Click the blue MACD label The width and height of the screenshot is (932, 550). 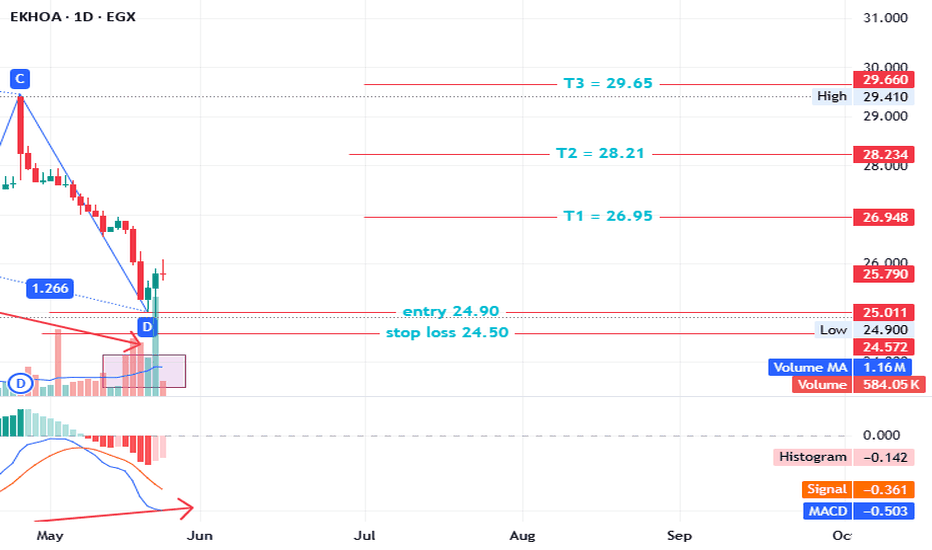(x=827, y=511)
